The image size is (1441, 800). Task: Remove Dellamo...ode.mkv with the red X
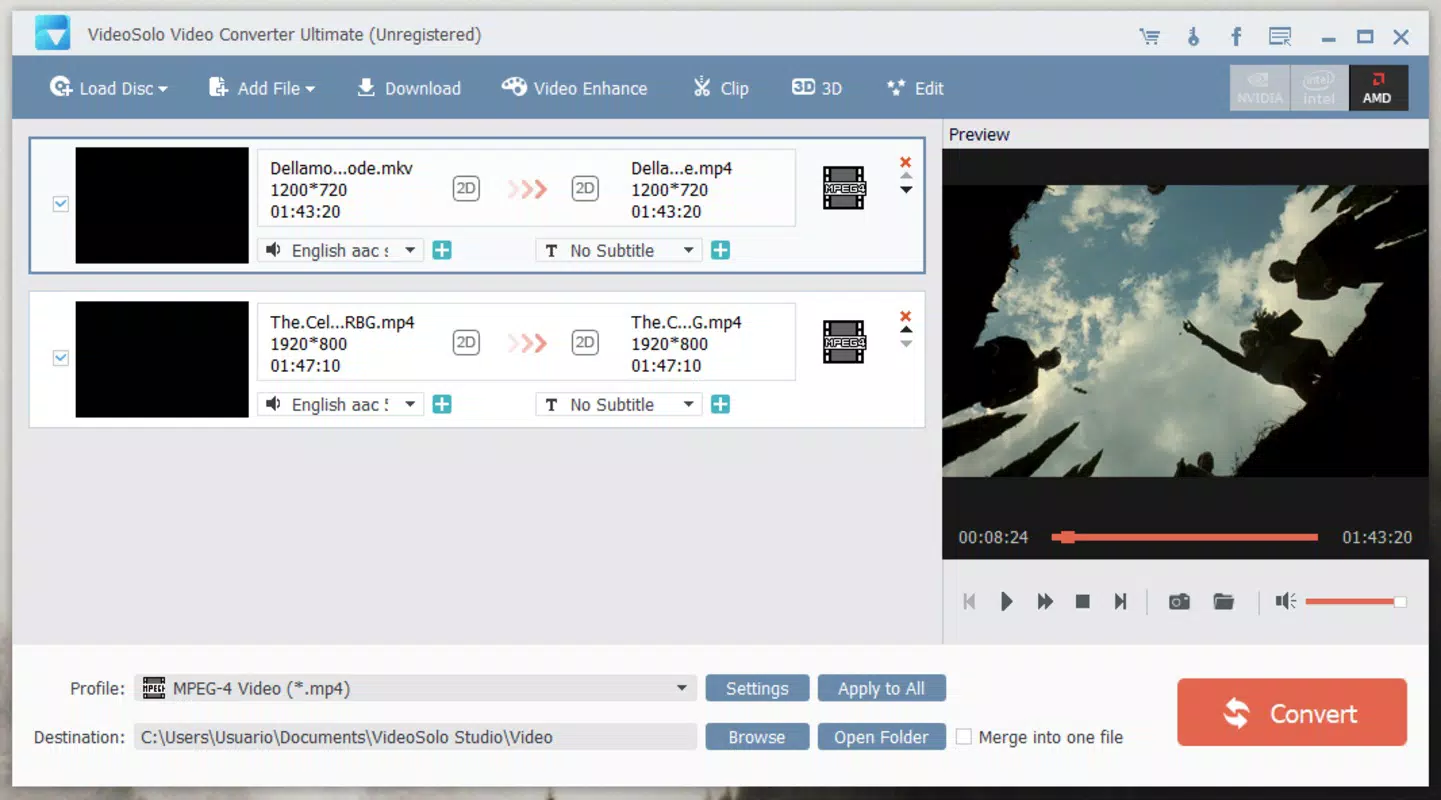pyautogui.click(x=905, y=162)
